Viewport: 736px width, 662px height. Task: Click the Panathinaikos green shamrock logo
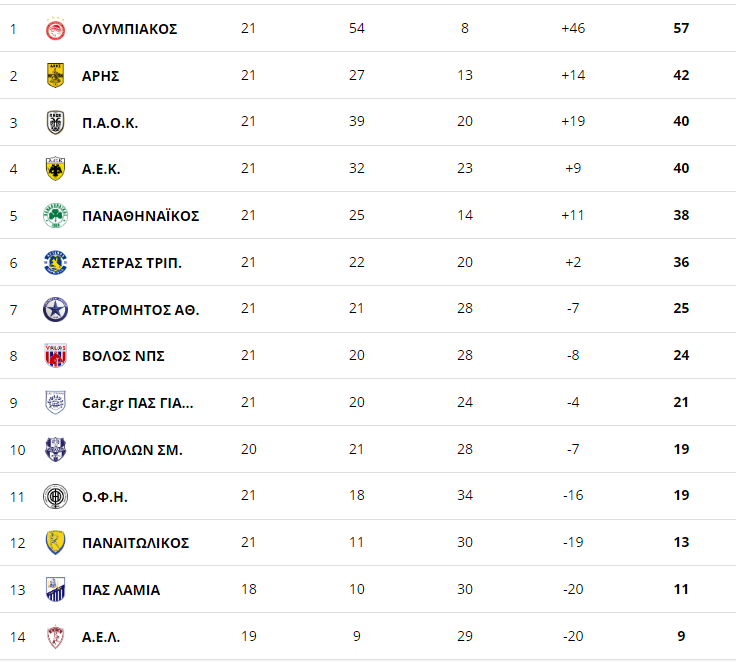[55, 216]
